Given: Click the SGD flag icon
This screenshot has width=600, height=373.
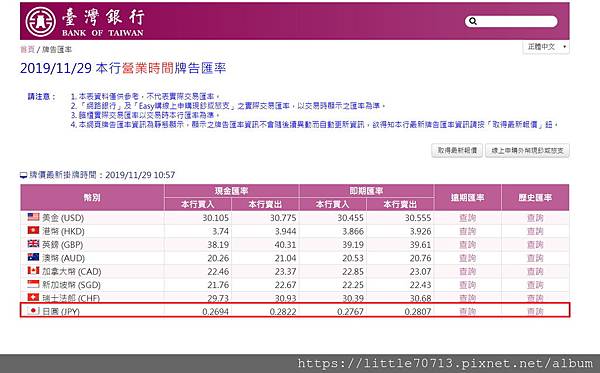Looking at the screenshot, I should tap(33, 284).
